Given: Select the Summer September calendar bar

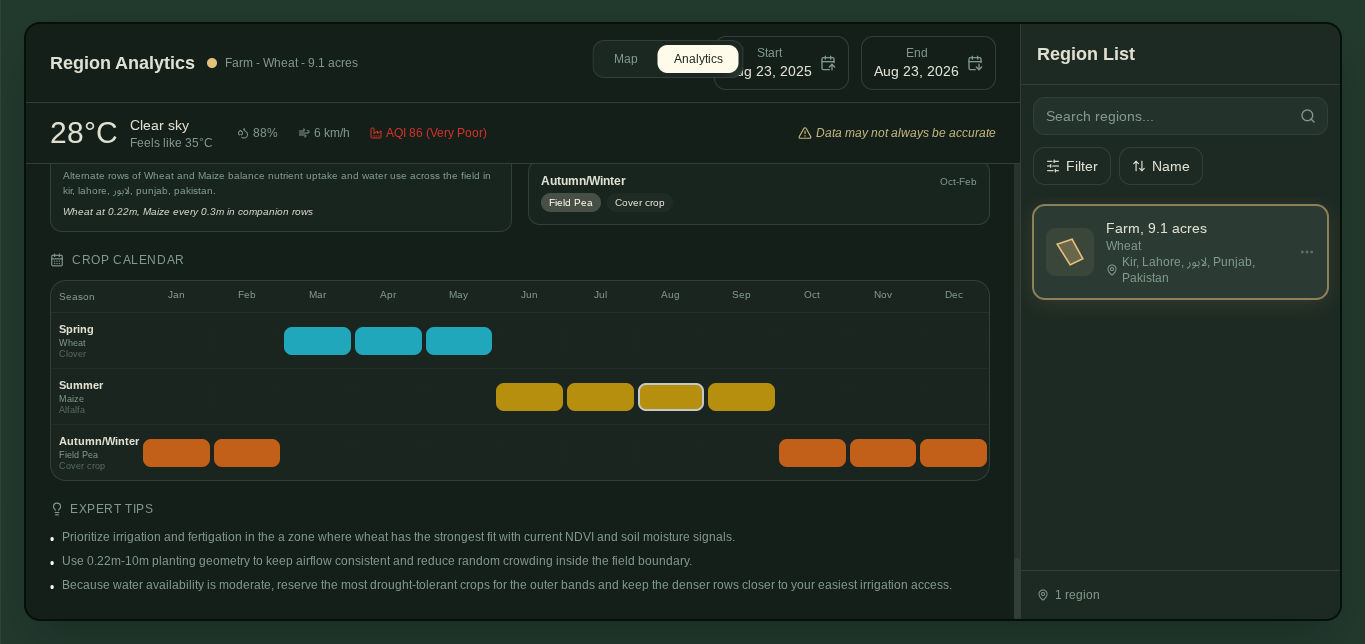Looking at the screenshot, I should coord(741,397).
